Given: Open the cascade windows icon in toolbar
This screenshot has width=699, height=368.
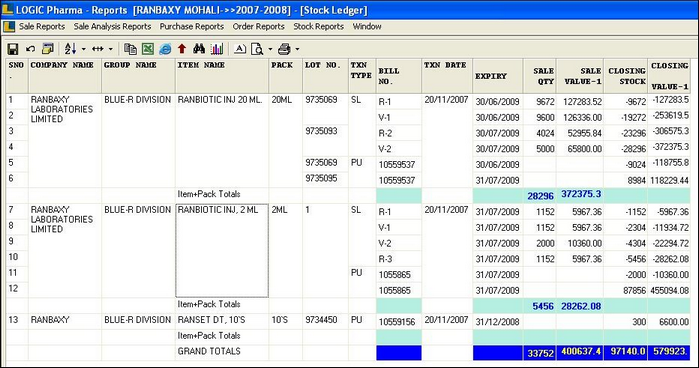Looking at the screenshot, I should click(x=47, y=48).
